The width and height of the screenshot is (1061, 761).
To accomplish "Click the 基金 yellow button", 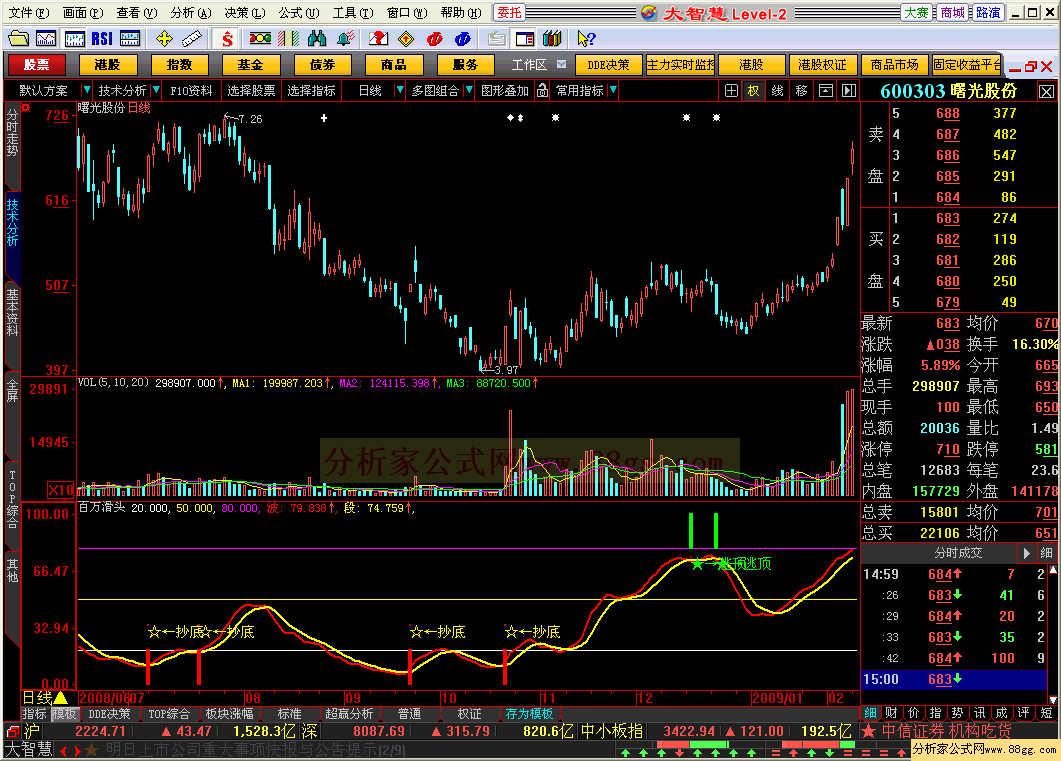I will pyautogui.click(x=250, y=65).
